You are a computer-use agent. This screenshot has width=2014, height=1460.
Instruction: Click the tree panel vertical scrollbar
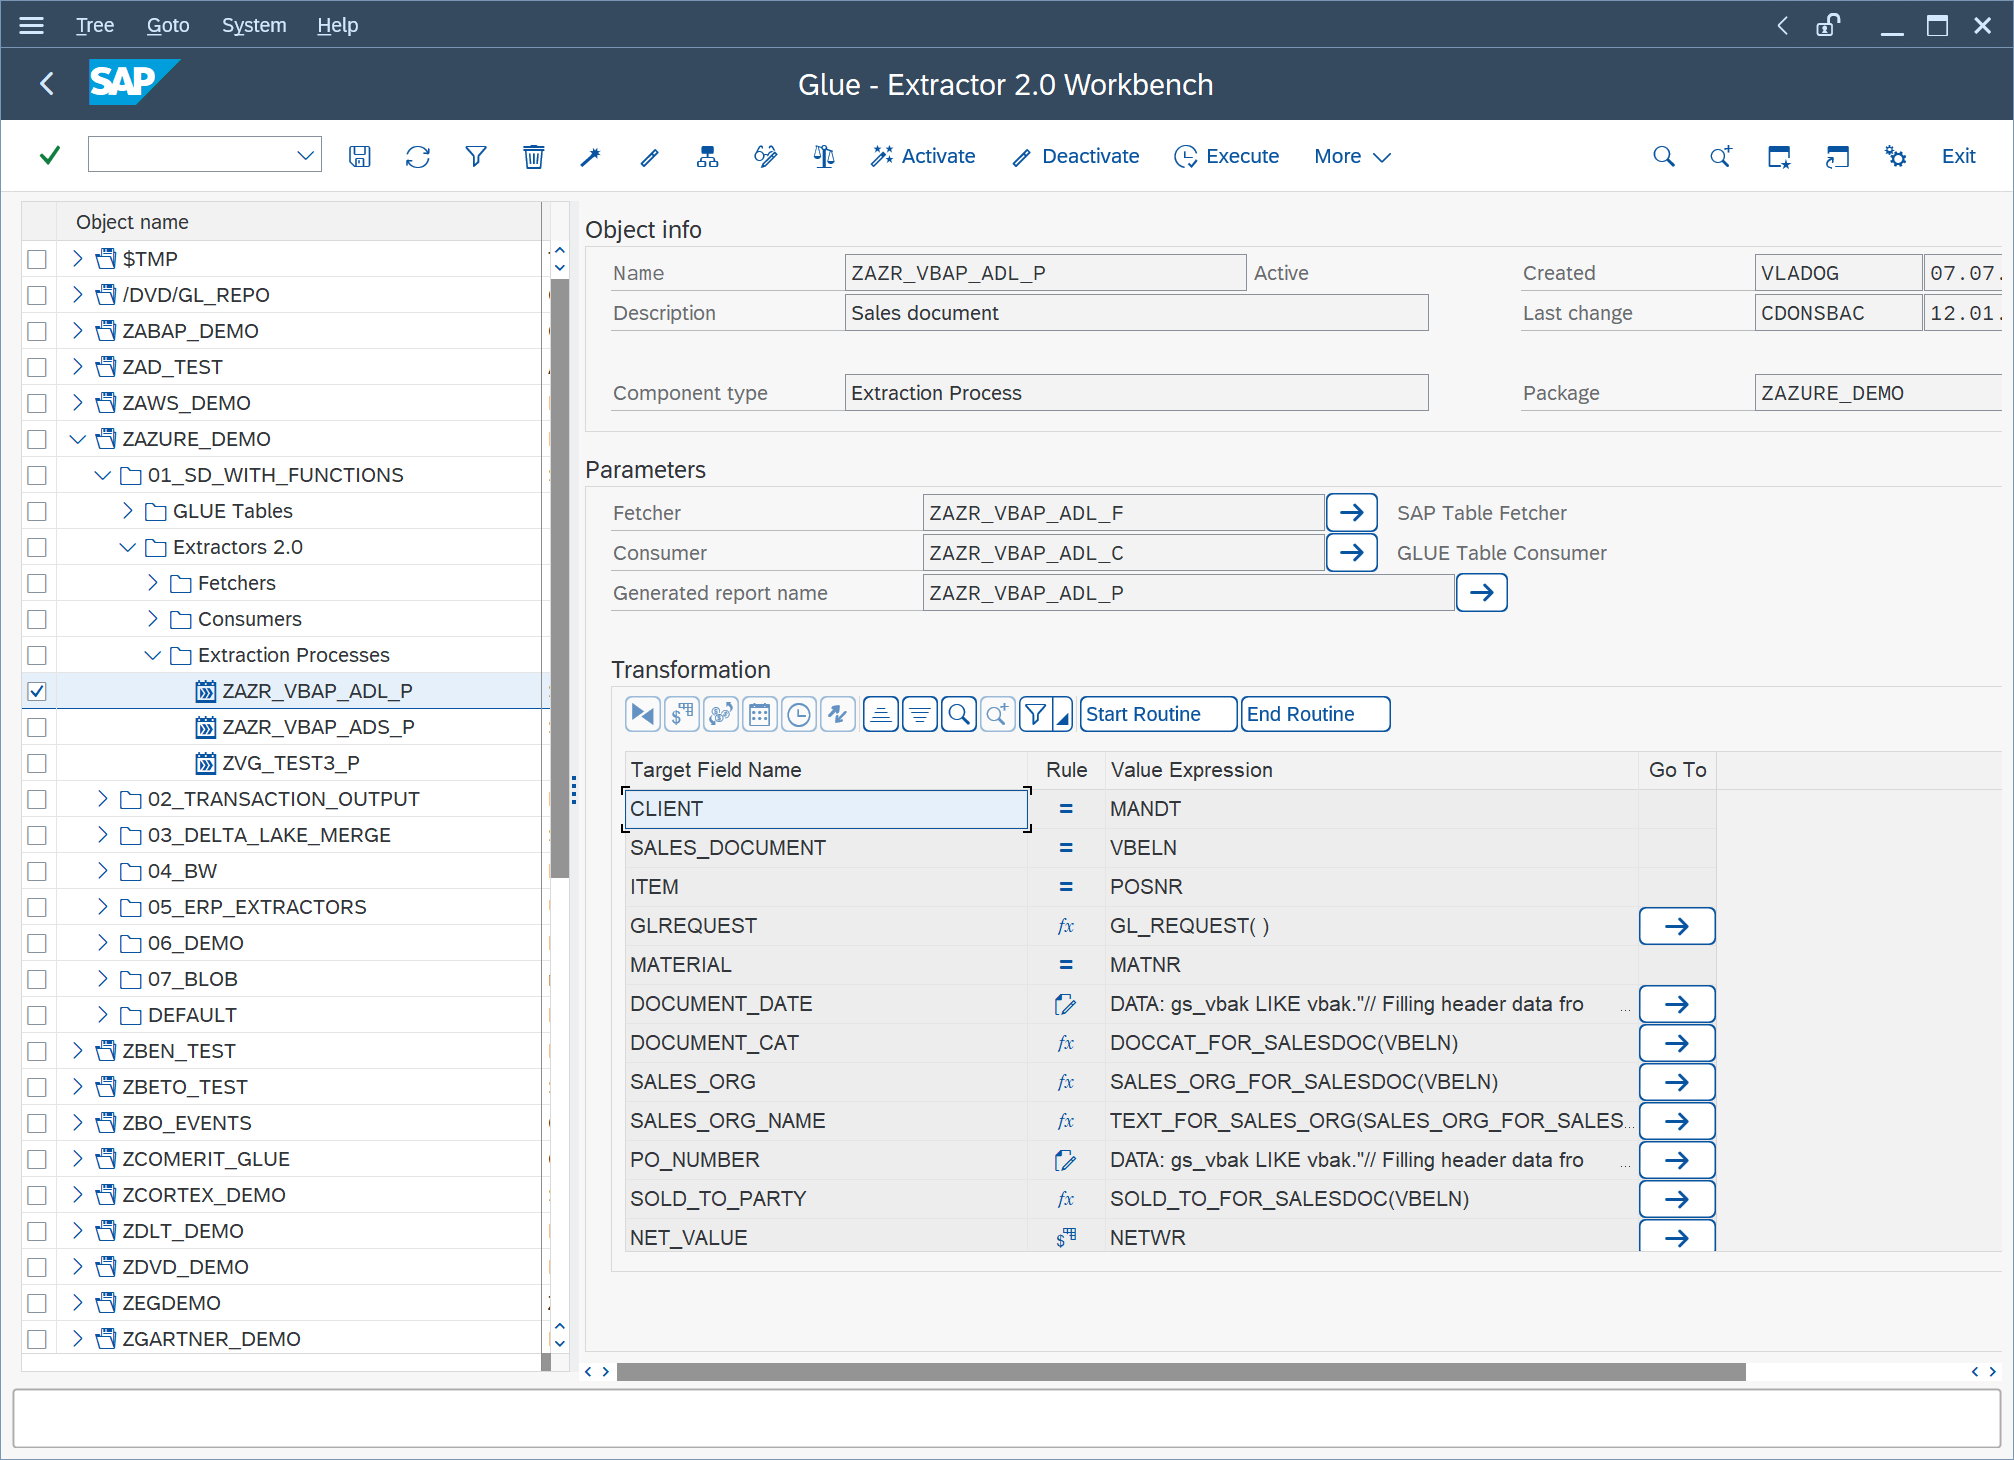(x=560, y=580)
